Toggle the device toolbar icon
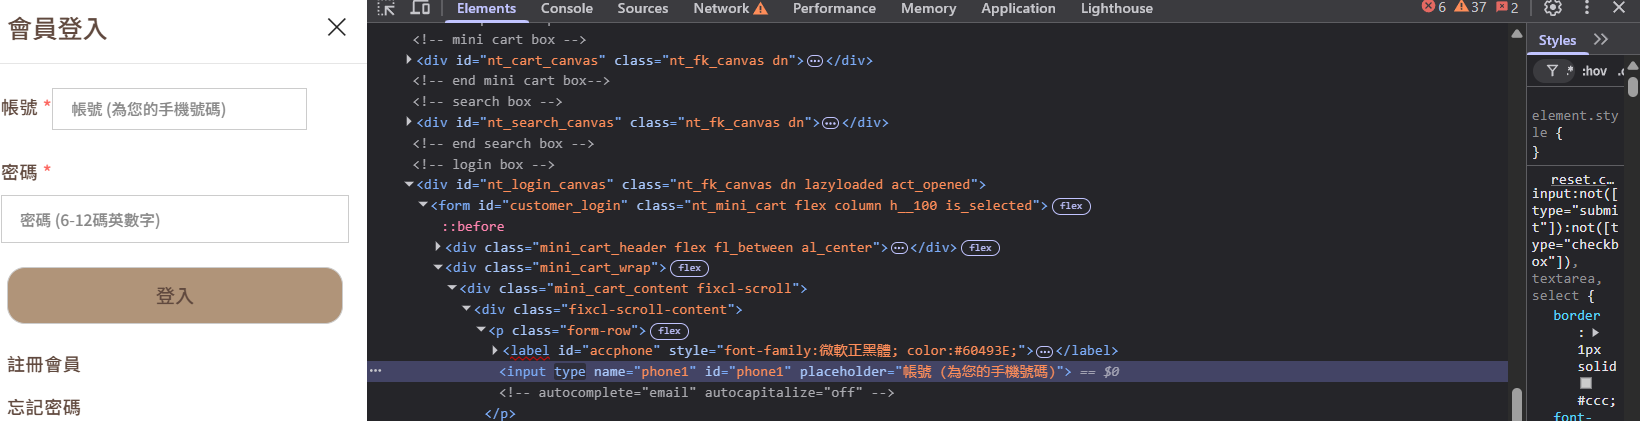The image size is (1640, 421). pos(421,8)
